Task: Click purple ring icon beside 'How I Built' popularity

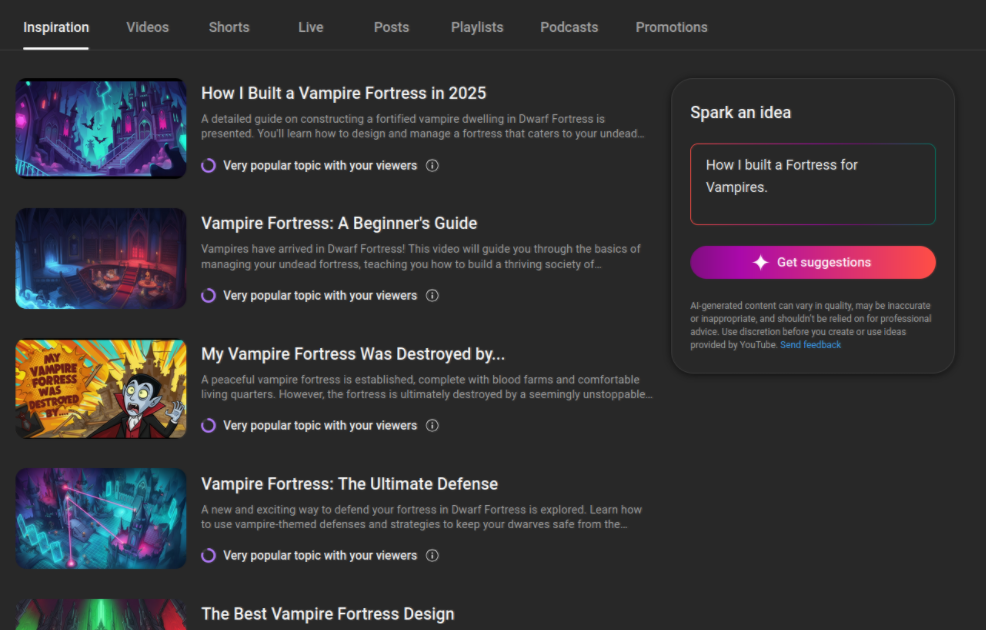Action: (x=209, y=165)
